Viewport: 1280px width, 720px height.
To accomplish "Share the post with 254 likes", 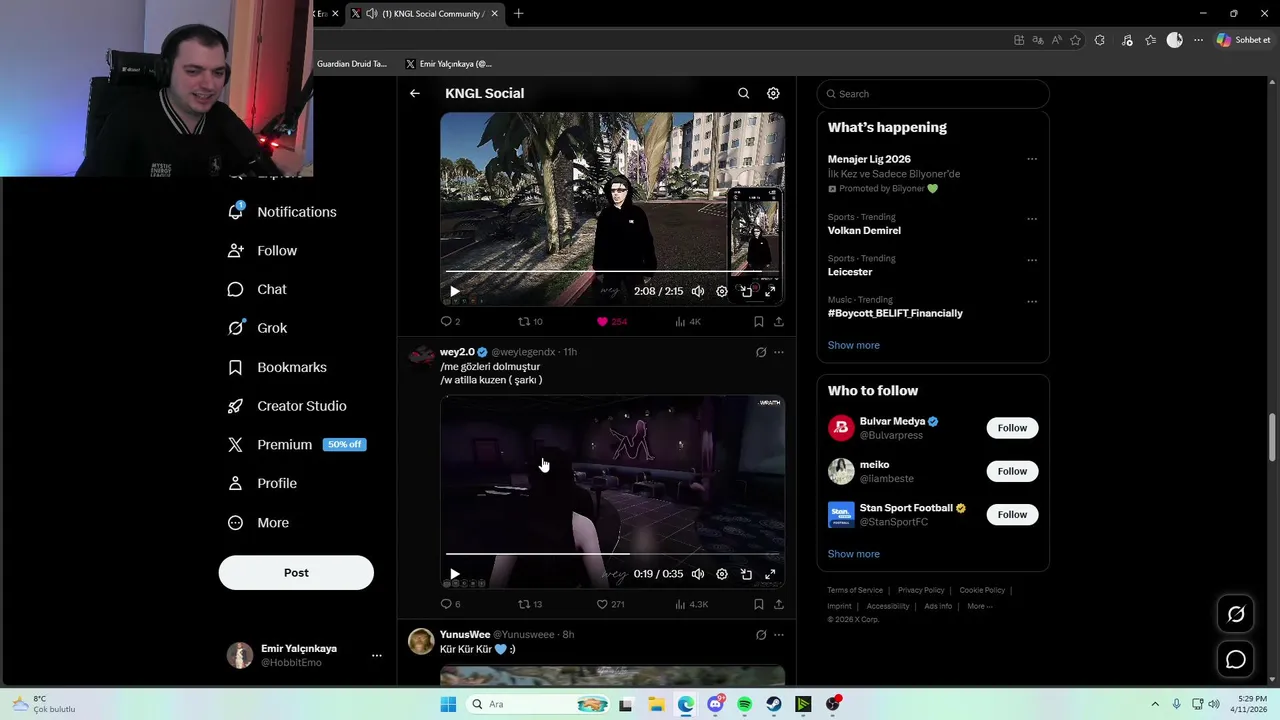I will click(779, 322).
